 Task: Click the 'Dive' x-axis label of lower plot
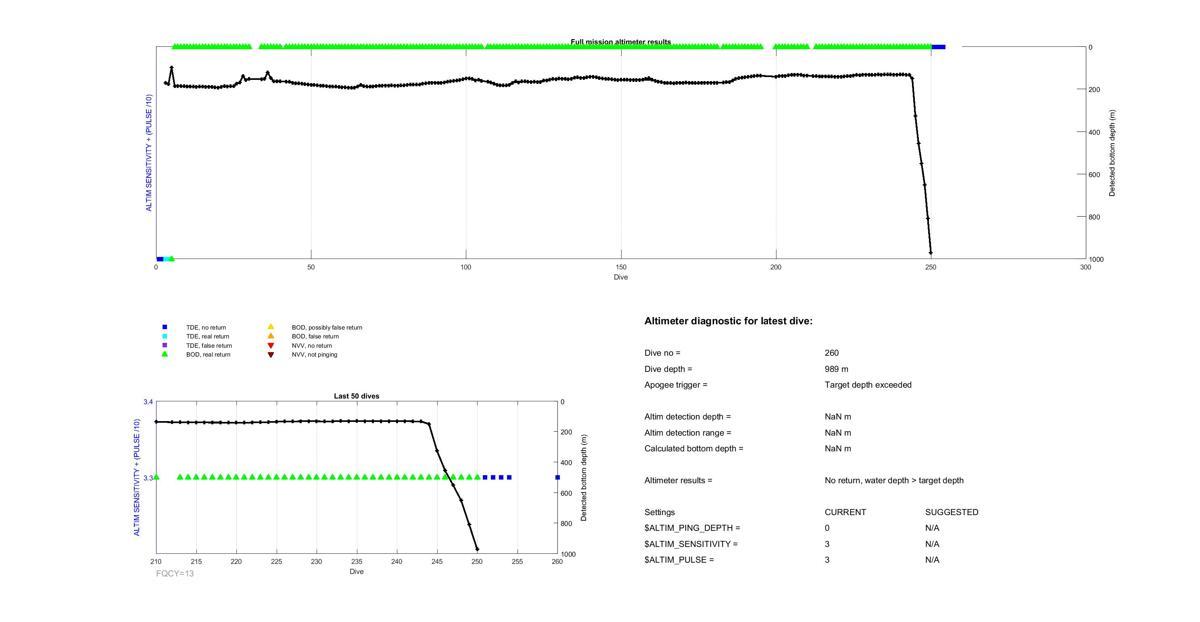357,572
